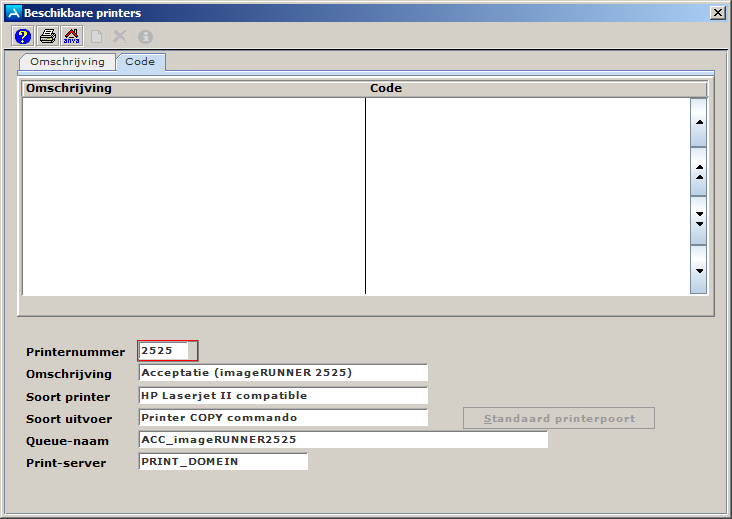732x519 pixels.
Task: Click the printer icon in the toolbar
Action: pos(47,37)
